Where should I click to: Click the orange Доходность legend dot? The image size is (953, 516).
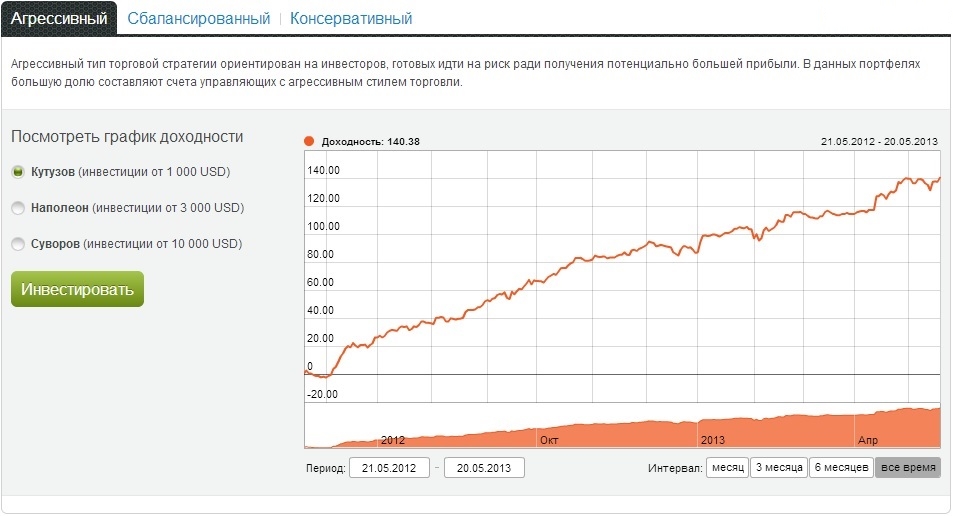(x=309, y=141)
